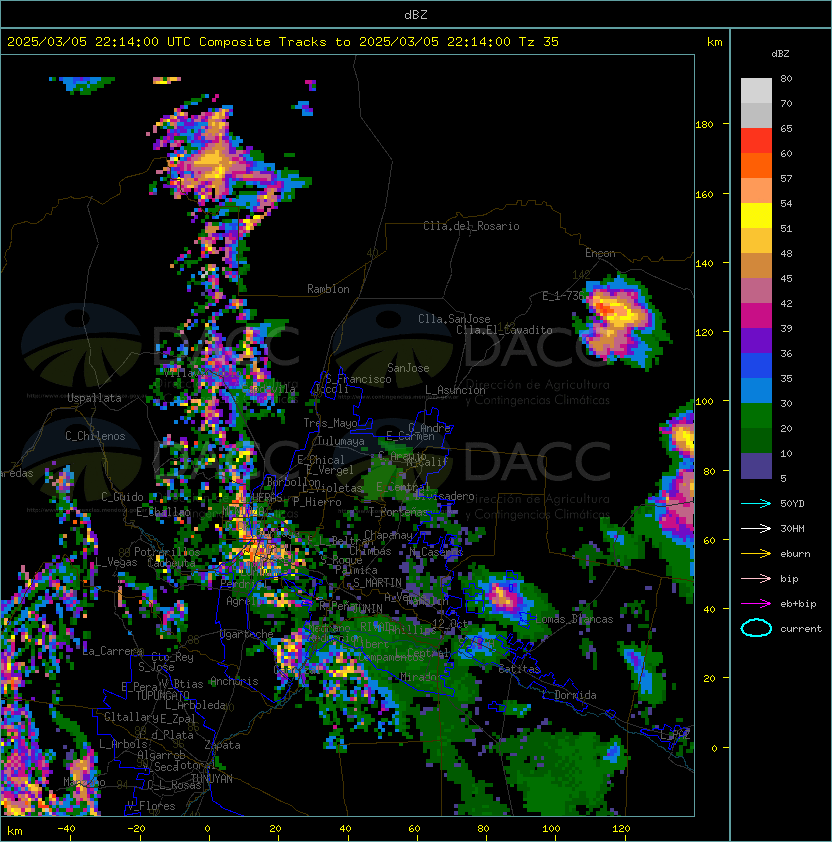Click the magenta eb+bip arrow legend icon
This screenshot has width=832, height=842.
(756, 604)
